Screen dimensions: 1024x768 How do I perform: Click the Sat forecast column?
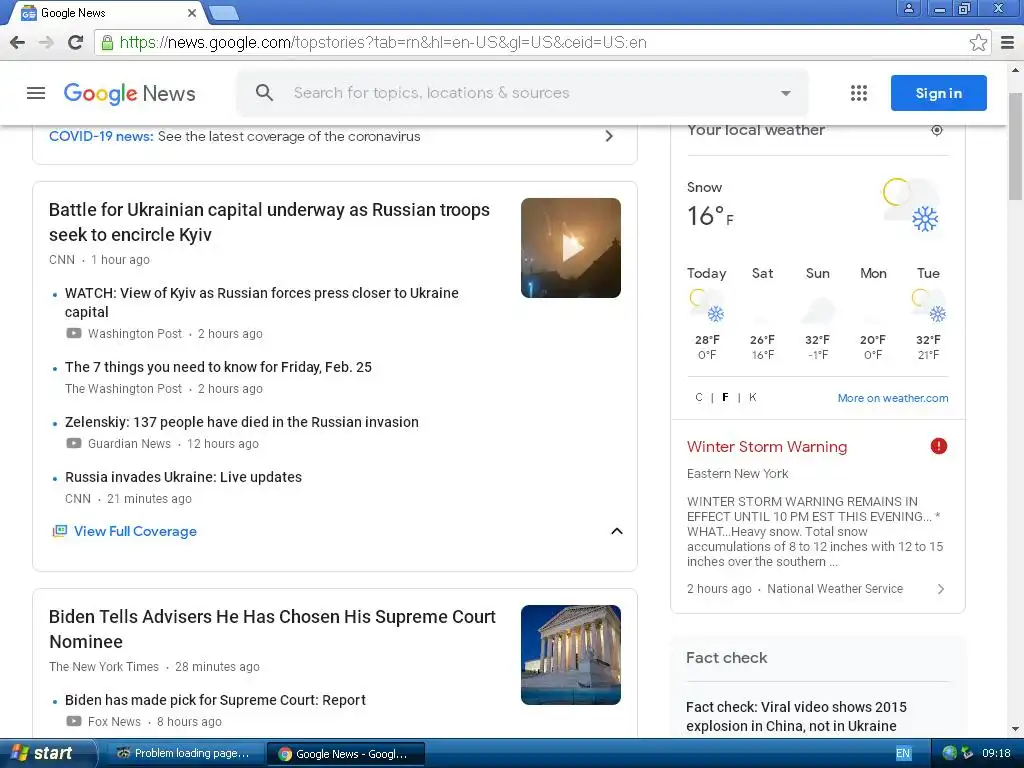[762, 313]
